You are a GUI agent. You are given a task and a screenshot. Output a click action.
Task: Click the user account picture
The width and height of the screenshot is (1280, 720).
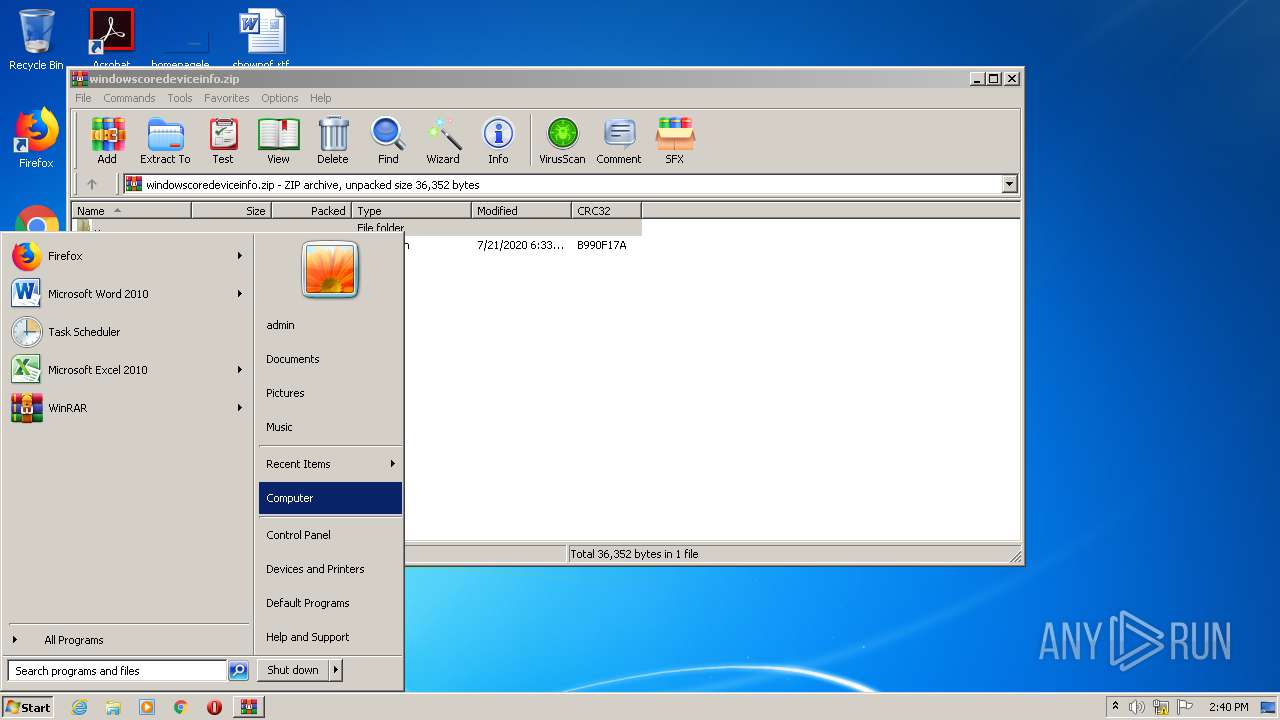(x=330, y=269)
